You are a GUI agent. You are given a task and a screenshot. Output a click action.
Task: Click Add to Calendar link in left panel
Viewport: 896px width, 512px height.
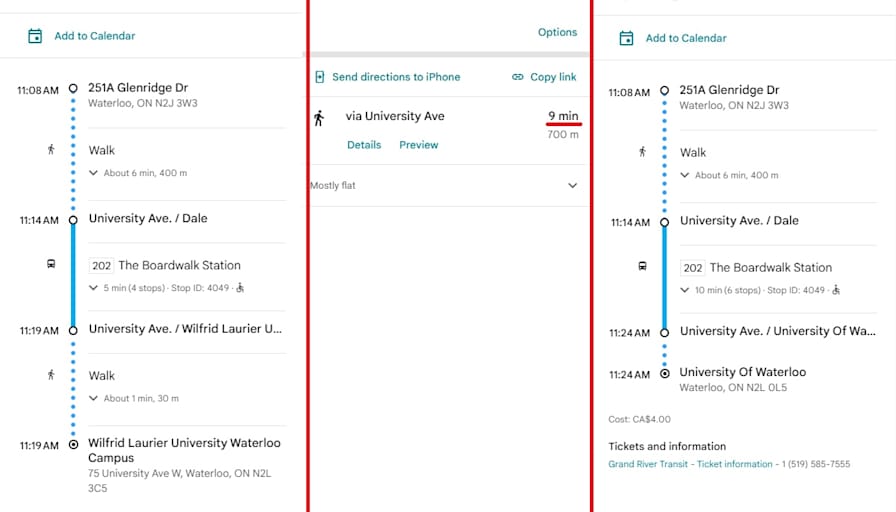coord(95,36)
